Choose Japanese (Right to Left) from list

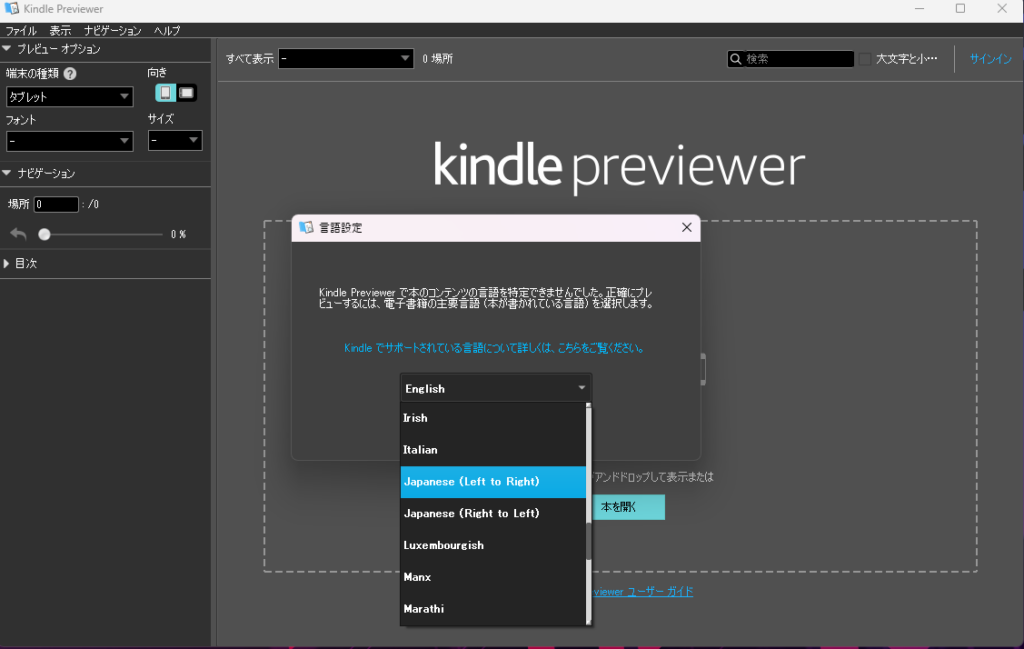471,513
